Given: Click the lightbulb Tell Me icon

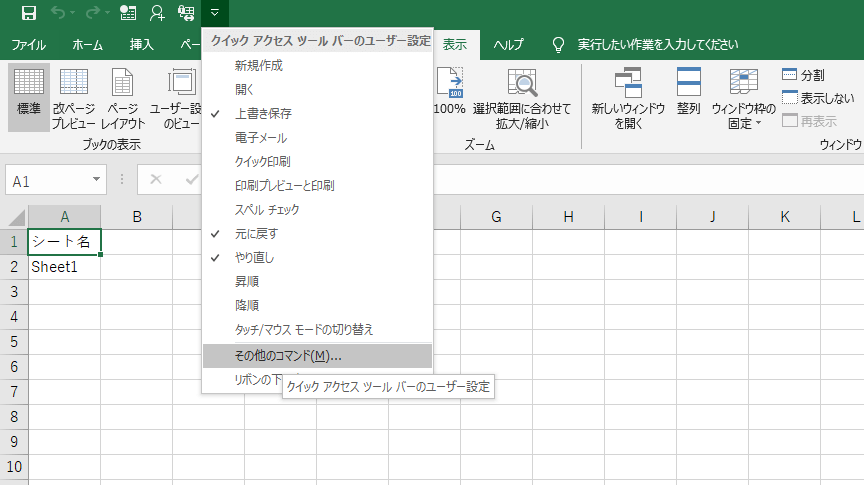Looking at the screenshot, I should [558, 45].
